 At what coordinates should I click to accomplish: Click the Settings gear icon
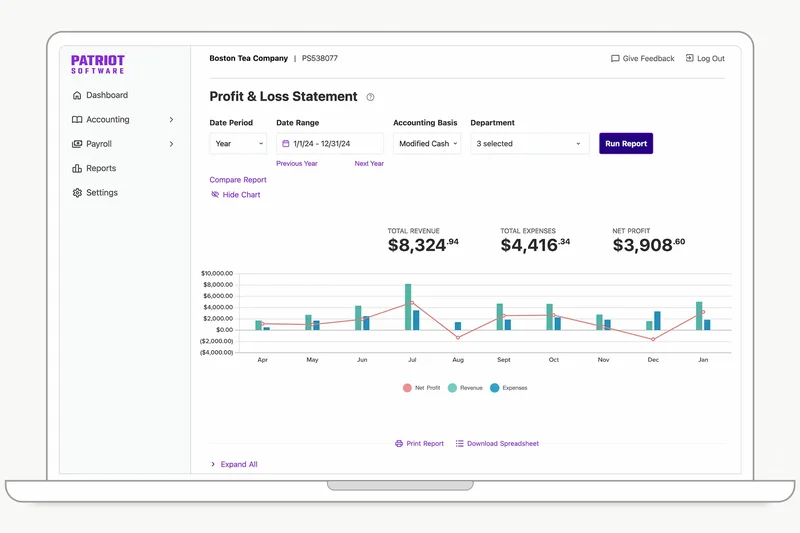point(77,193)
